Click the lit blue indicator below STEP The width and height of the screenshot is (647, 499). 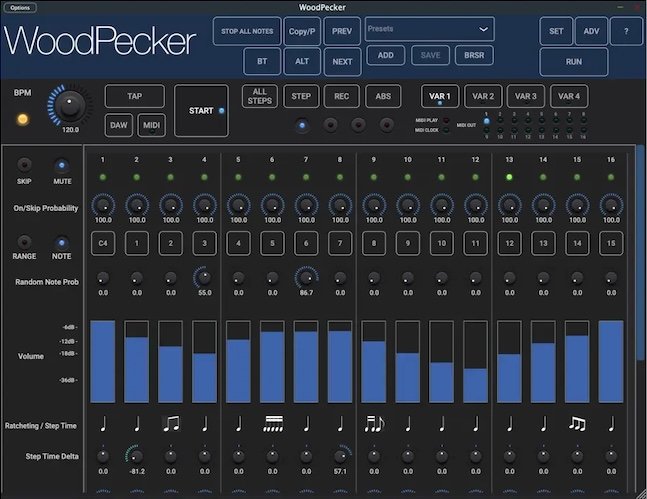click(x=302, y=125)
